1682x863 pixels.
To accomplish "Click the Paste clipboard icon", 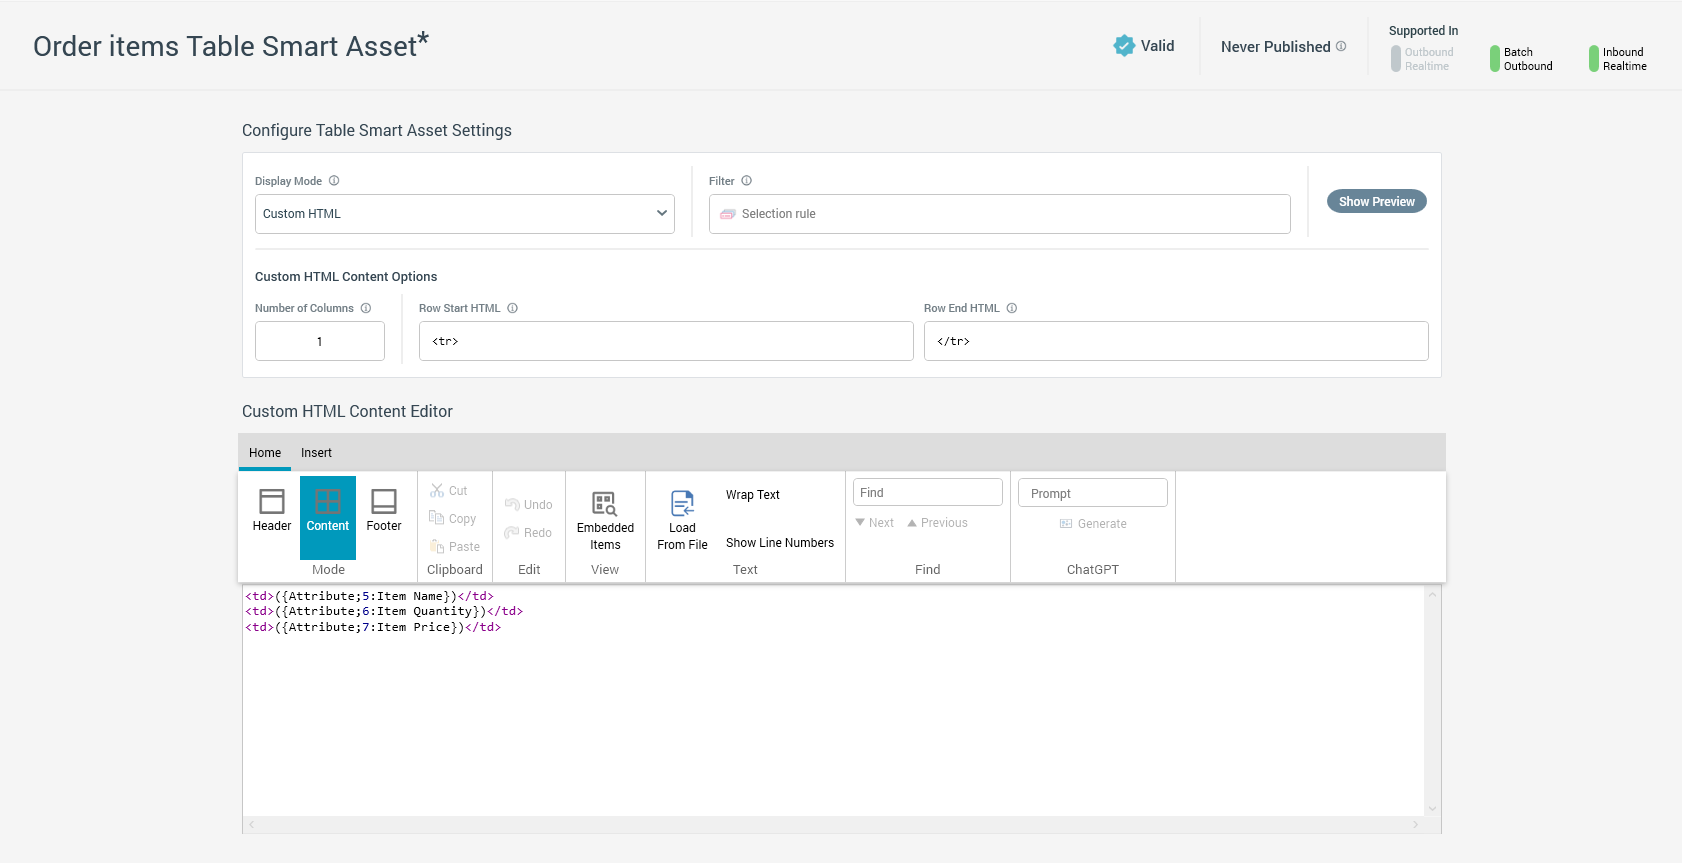I will coord(437,547).
